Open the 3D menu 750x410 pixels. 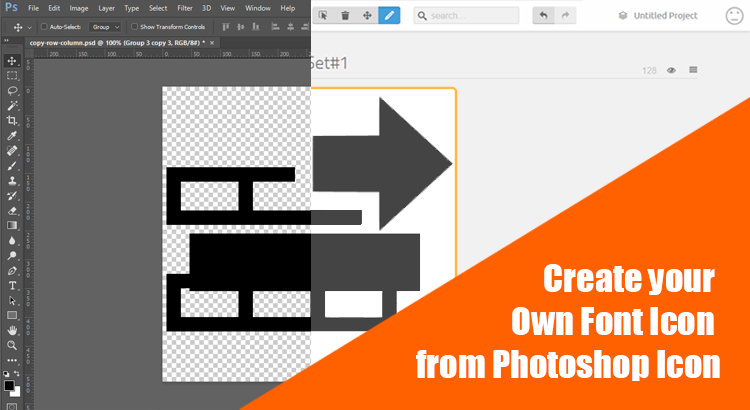click(206, 8)
